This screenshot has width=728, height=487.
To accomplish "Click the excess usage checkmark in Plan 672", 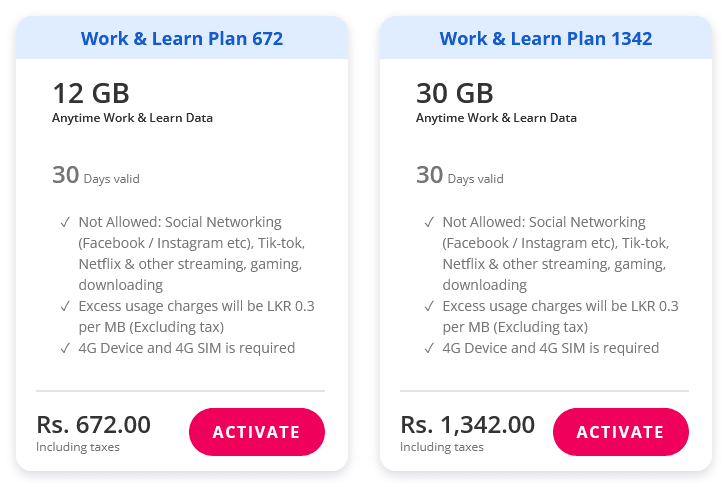I will (x=65, y=306).
